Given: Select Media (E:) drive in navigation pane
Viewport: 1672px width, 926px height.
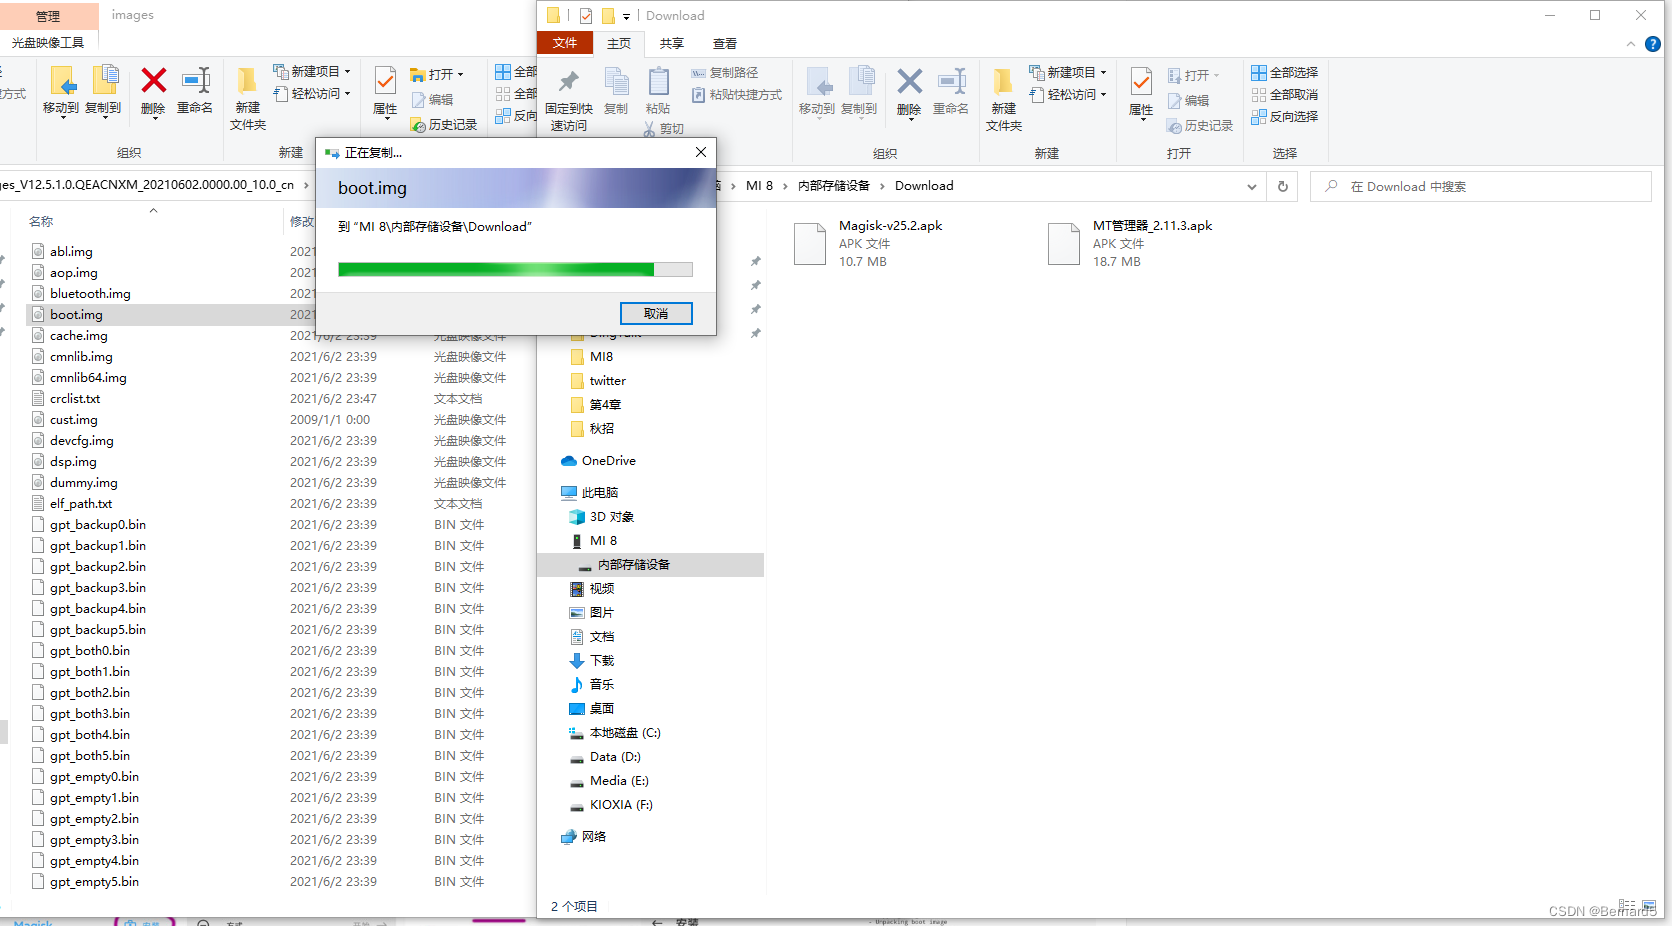Looking at the screenshot, I should coord(609,781).
